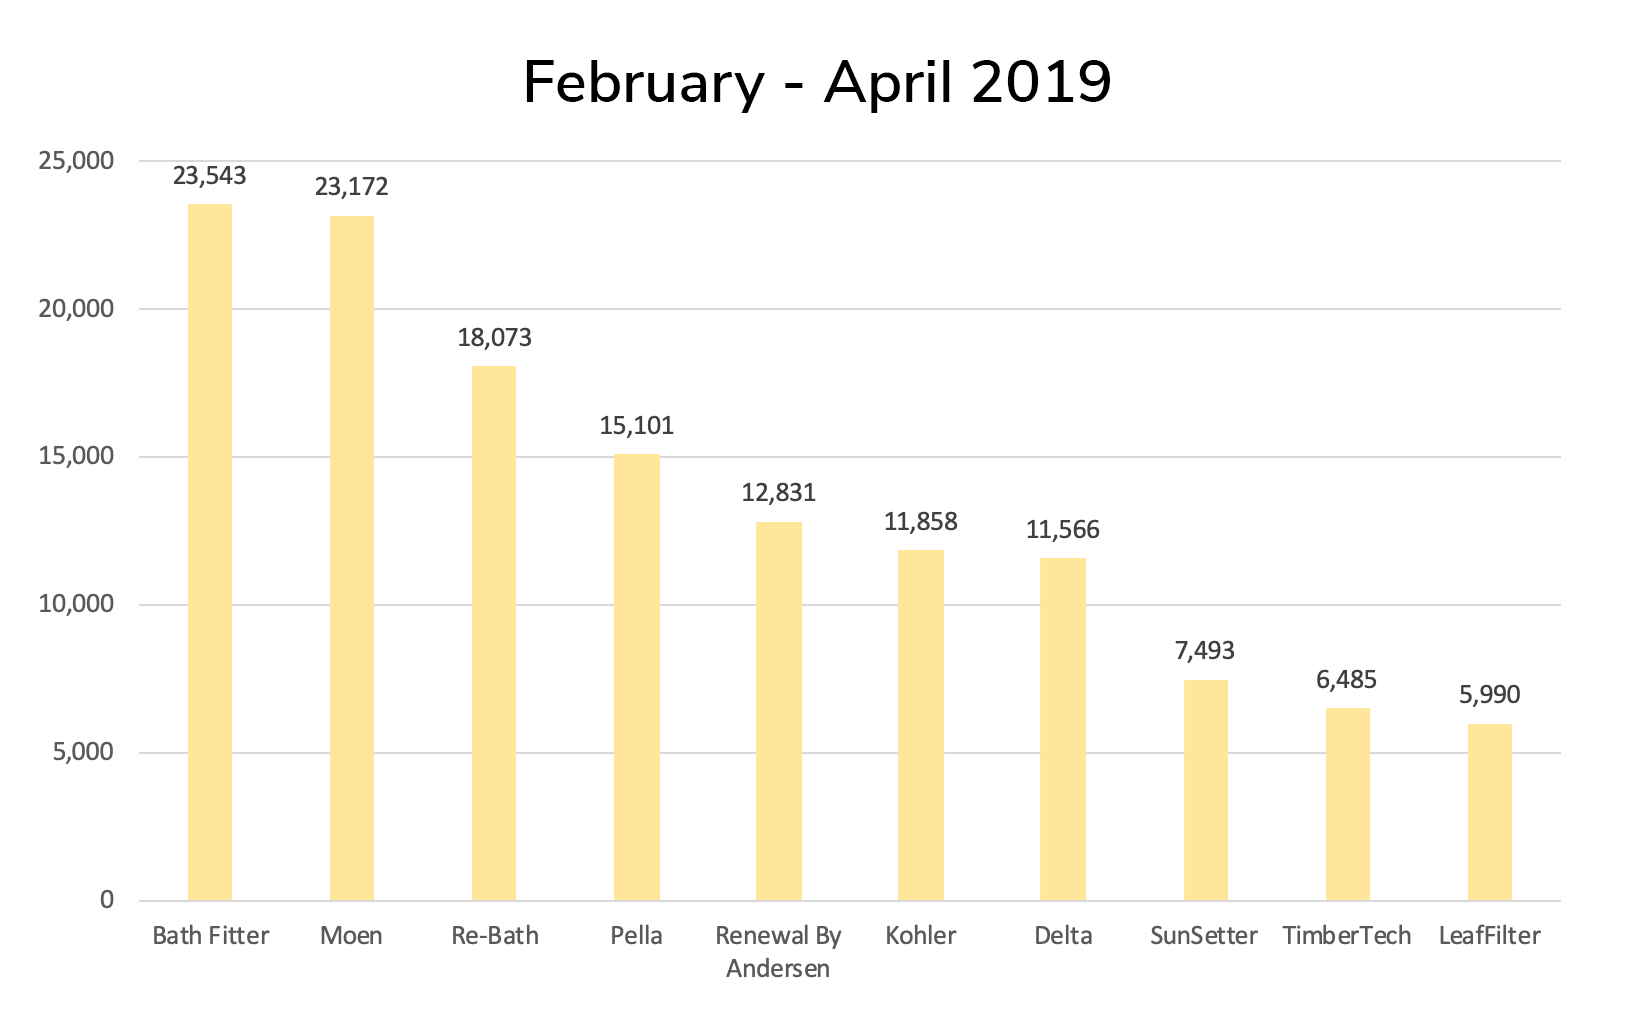Click the 7,493 data label
The width and height of the screenshot is (1634, 1016).
1205,651
